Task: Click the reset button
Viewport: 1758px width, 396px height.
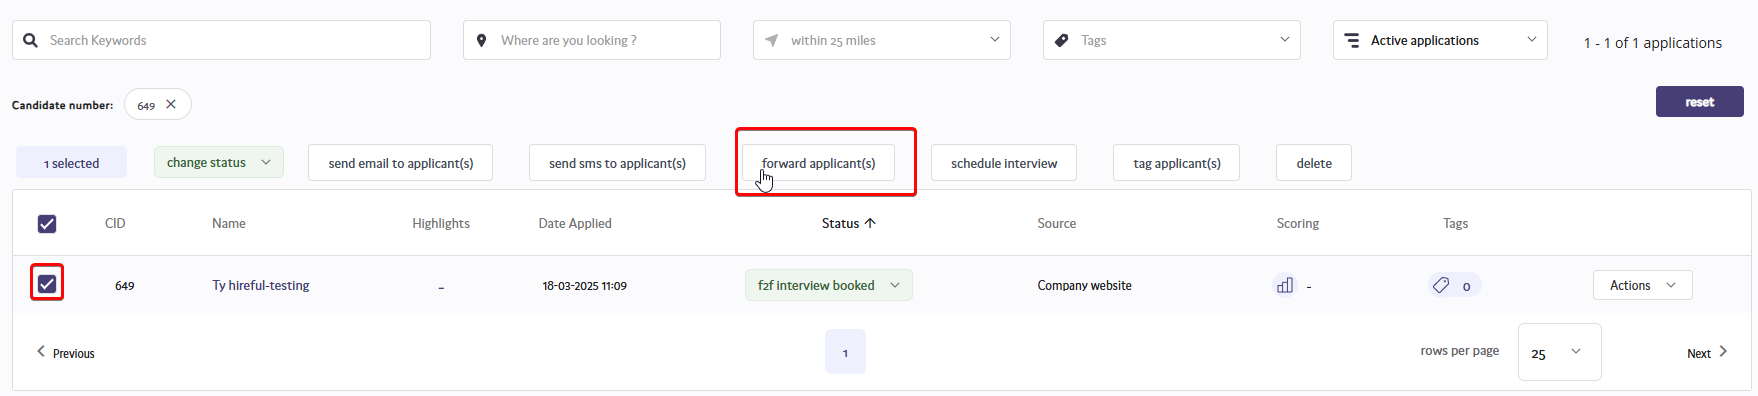Action: click(1699, 102)
